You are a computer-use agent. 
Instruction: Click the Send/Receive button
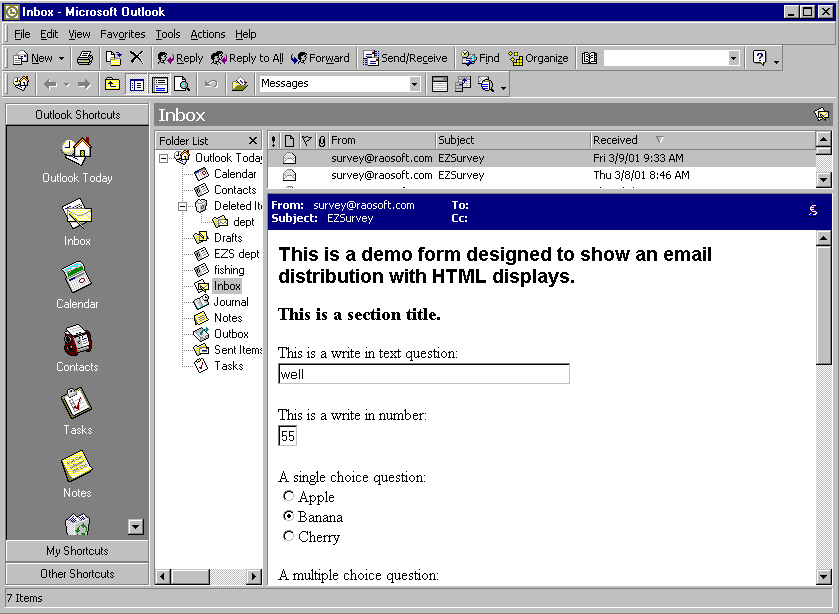(x=405, y=58)
